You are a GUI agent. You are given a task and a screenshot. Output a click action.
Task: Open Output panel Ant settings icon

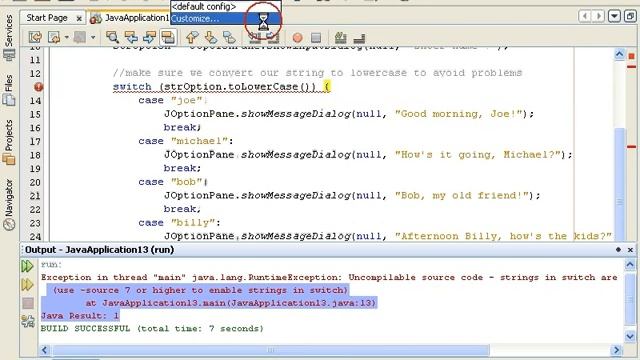28,321
